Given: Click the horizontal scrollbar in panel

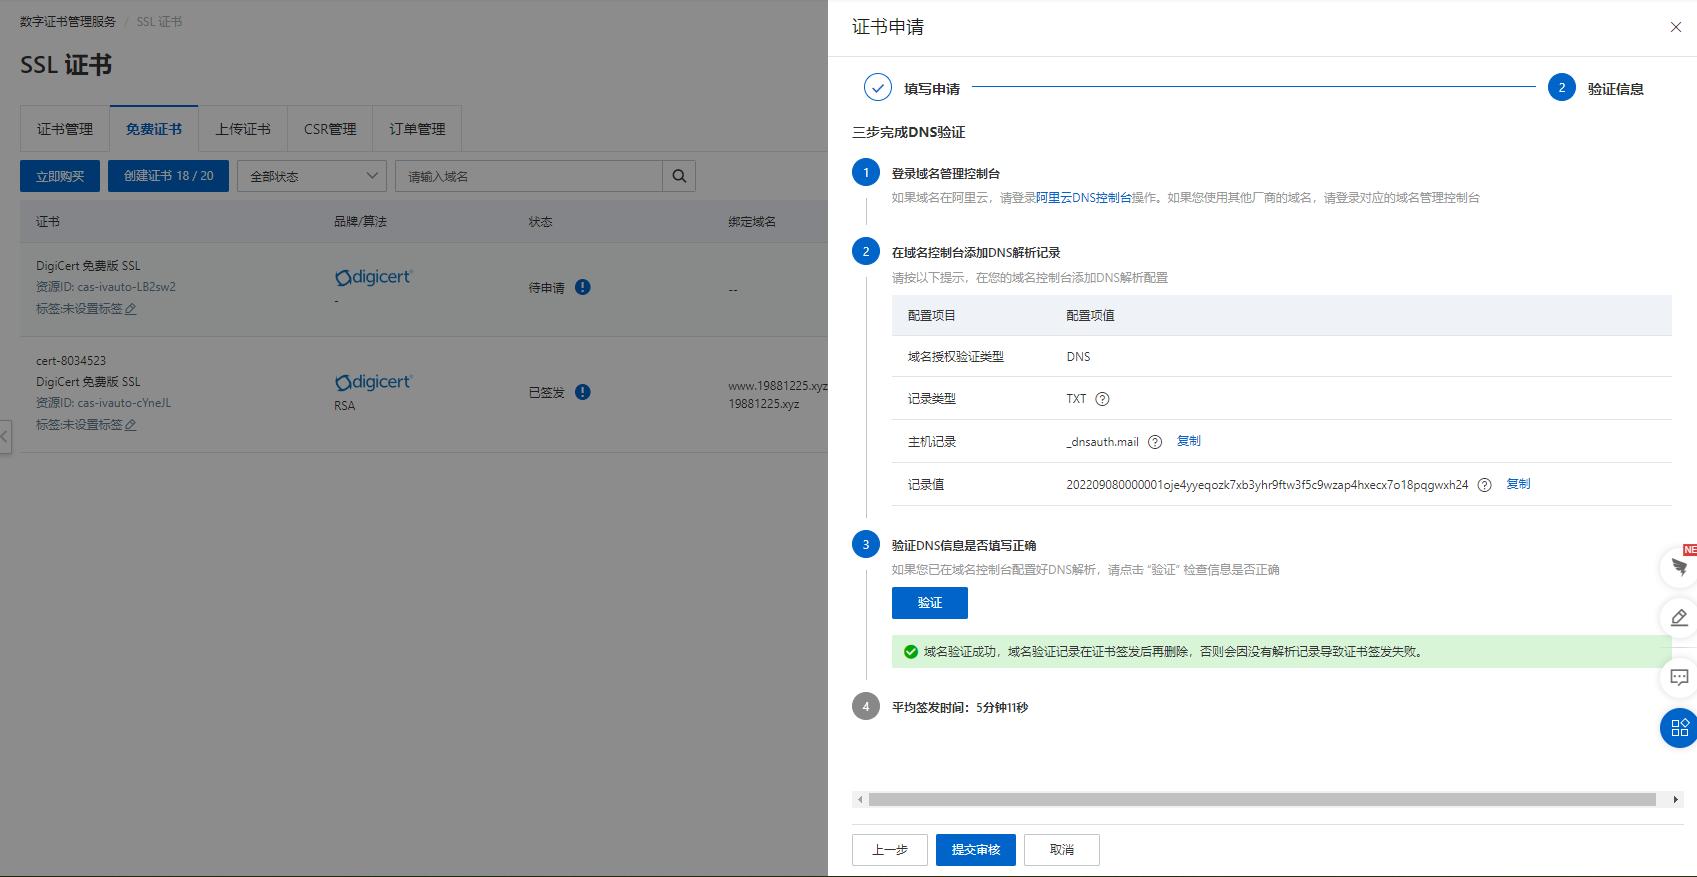Looking at the screenshot, I should [x=1262, y=800].
